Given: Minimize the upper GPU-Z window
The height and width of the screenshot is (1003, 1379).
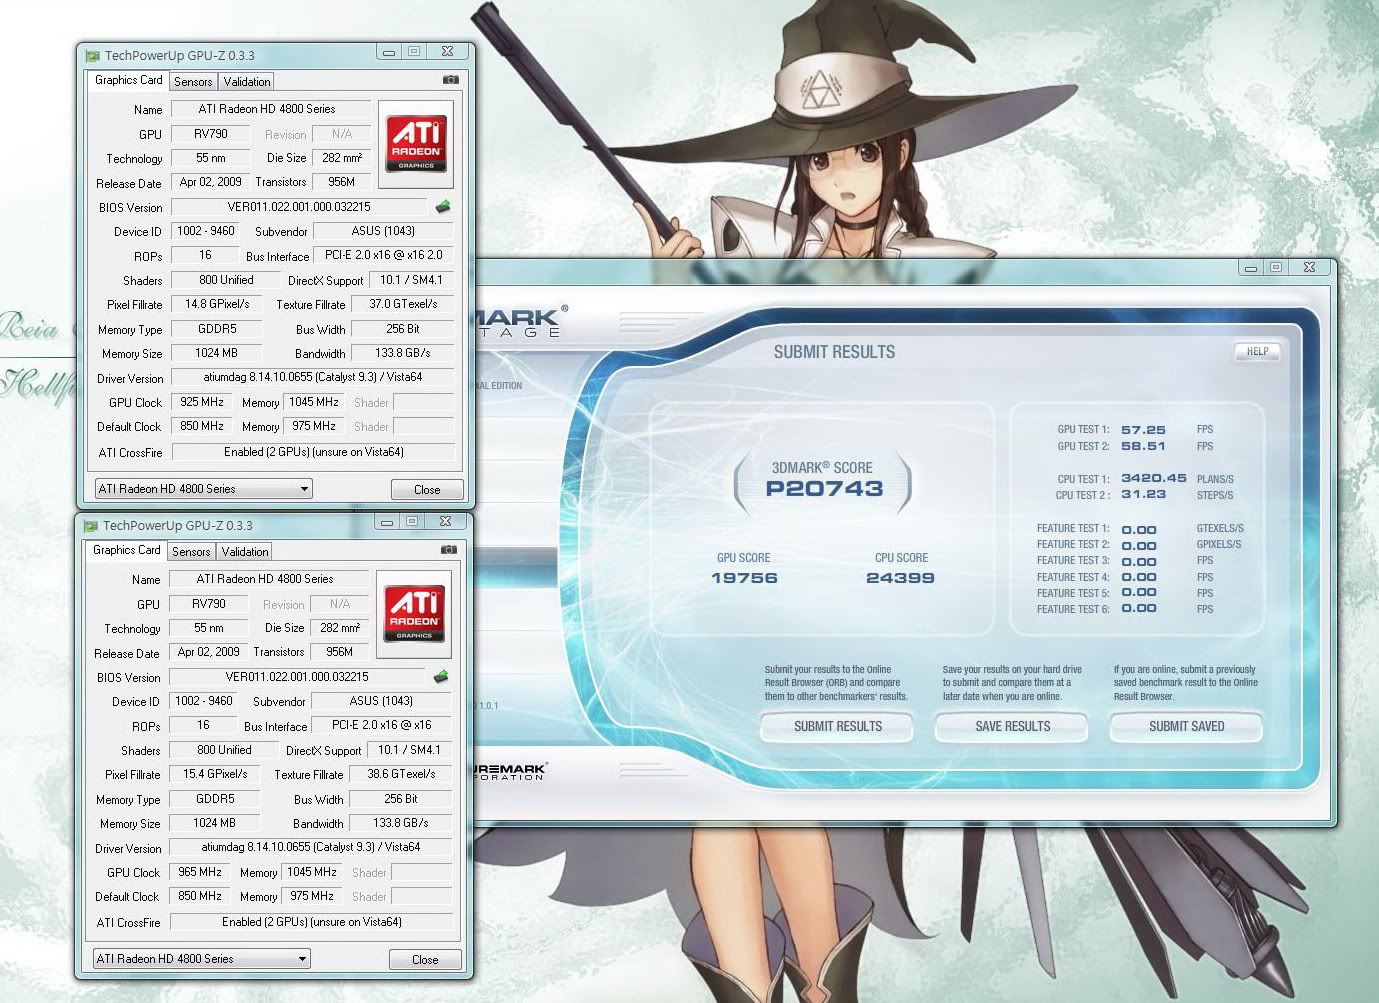Looking at the screenshot, I should (389, 52).
